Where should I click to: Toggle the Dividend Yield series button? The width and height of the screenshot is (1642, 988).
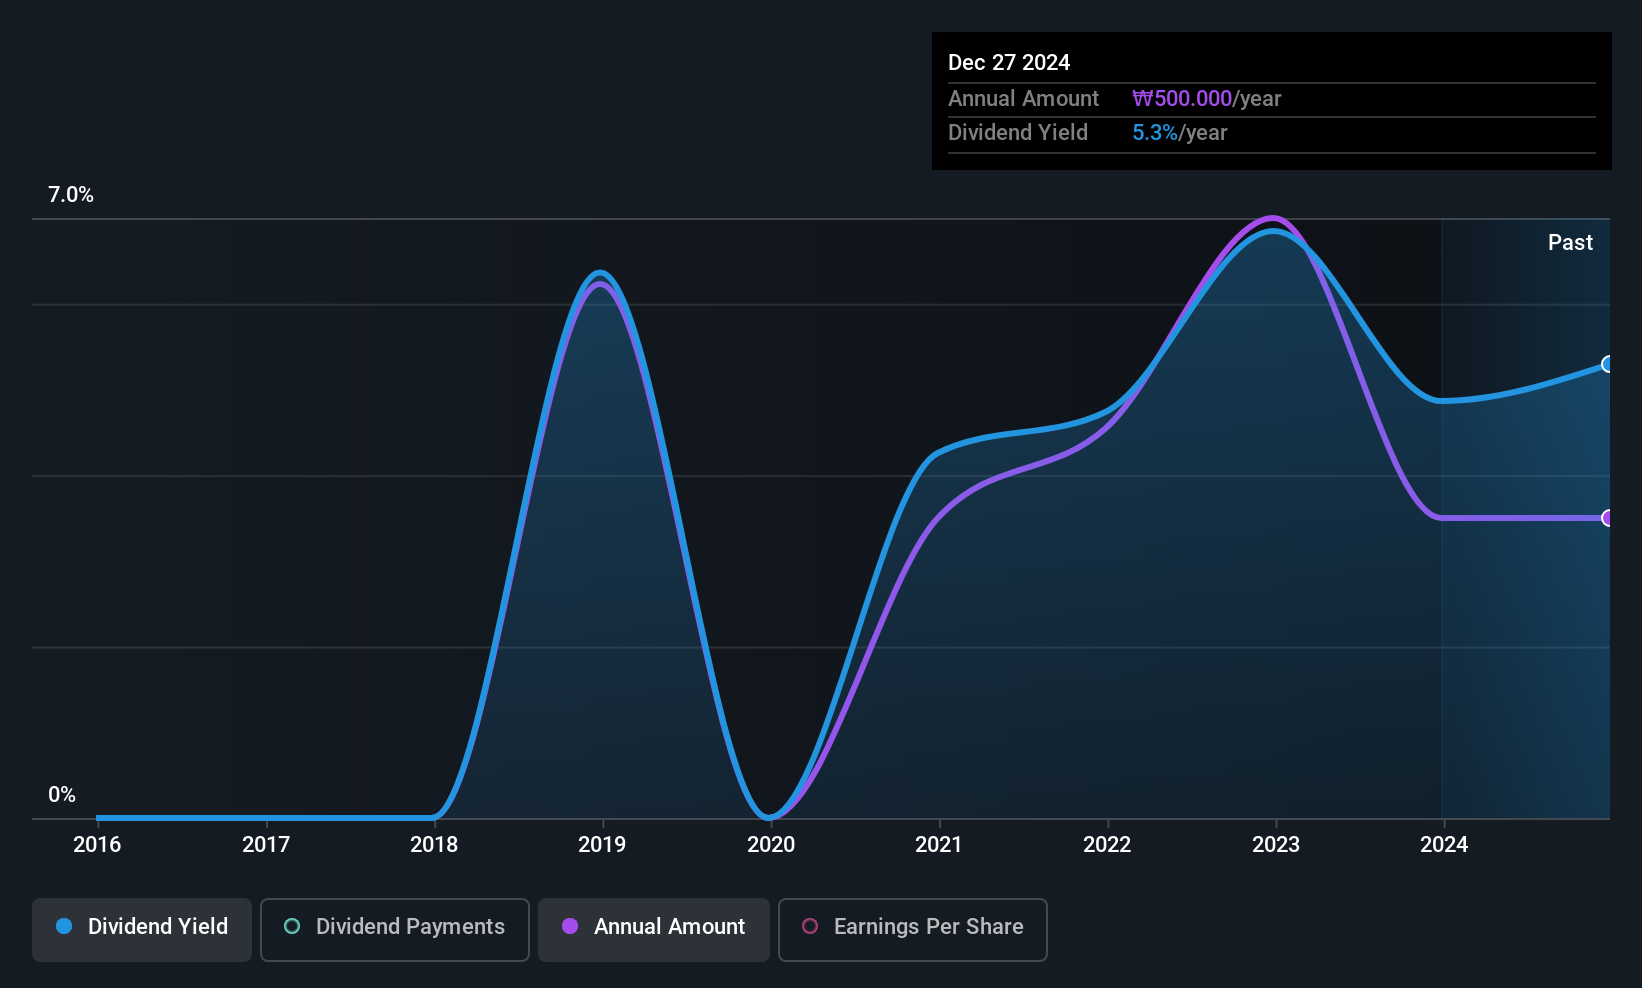142,930
